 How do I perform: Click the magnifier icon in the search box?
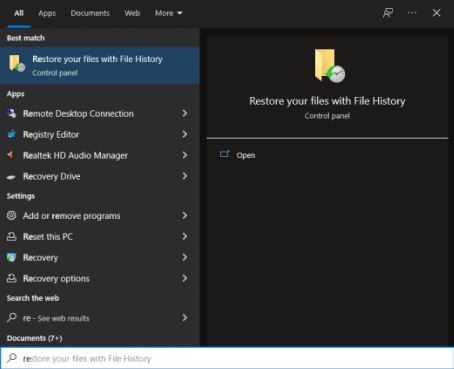click(12, 358)
